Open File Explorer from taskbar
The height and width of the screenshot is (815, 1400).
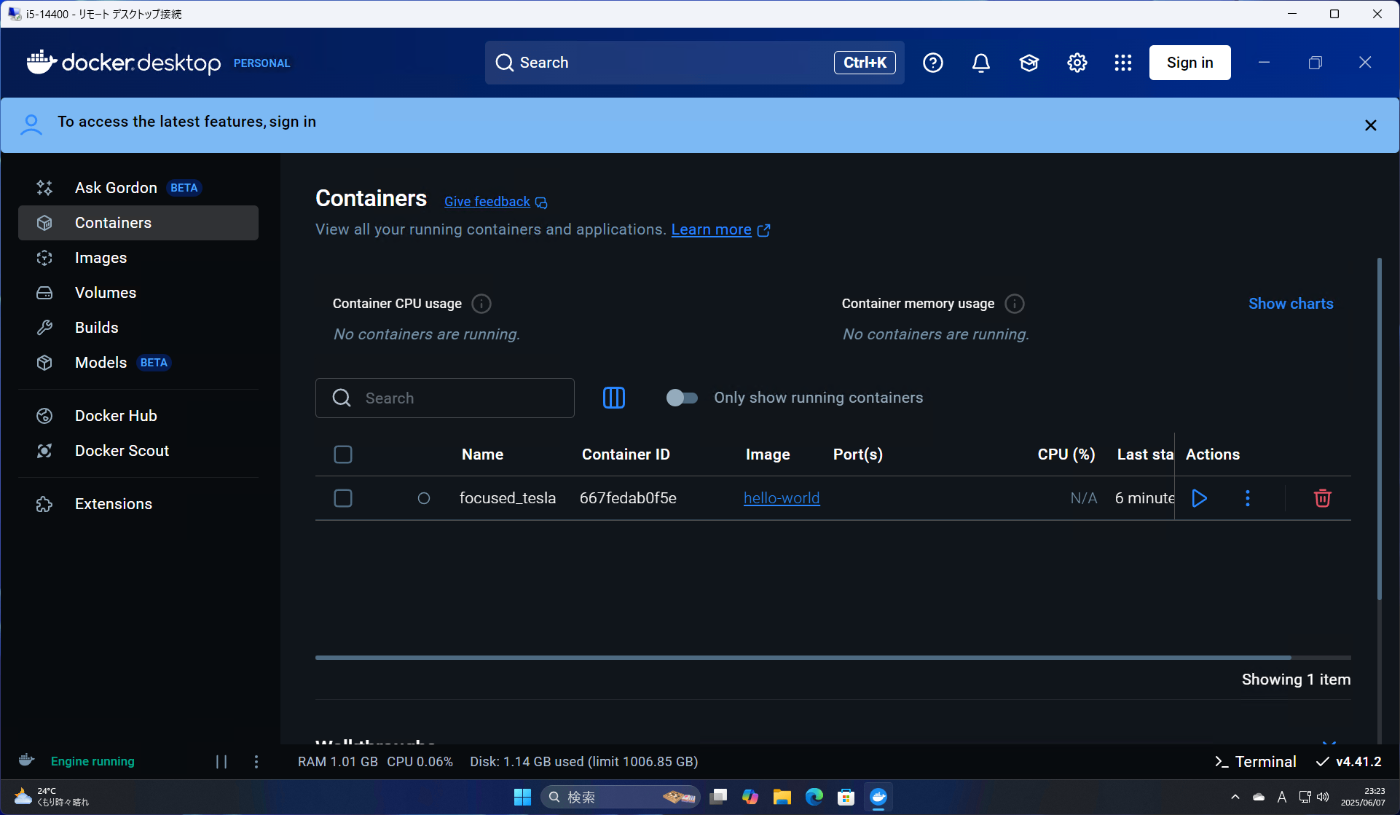(x=782, y=797)
